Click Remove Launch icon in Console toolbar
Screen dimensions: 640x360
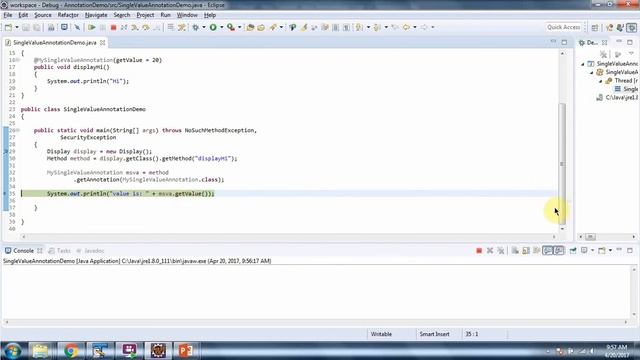tap(490, 250)
